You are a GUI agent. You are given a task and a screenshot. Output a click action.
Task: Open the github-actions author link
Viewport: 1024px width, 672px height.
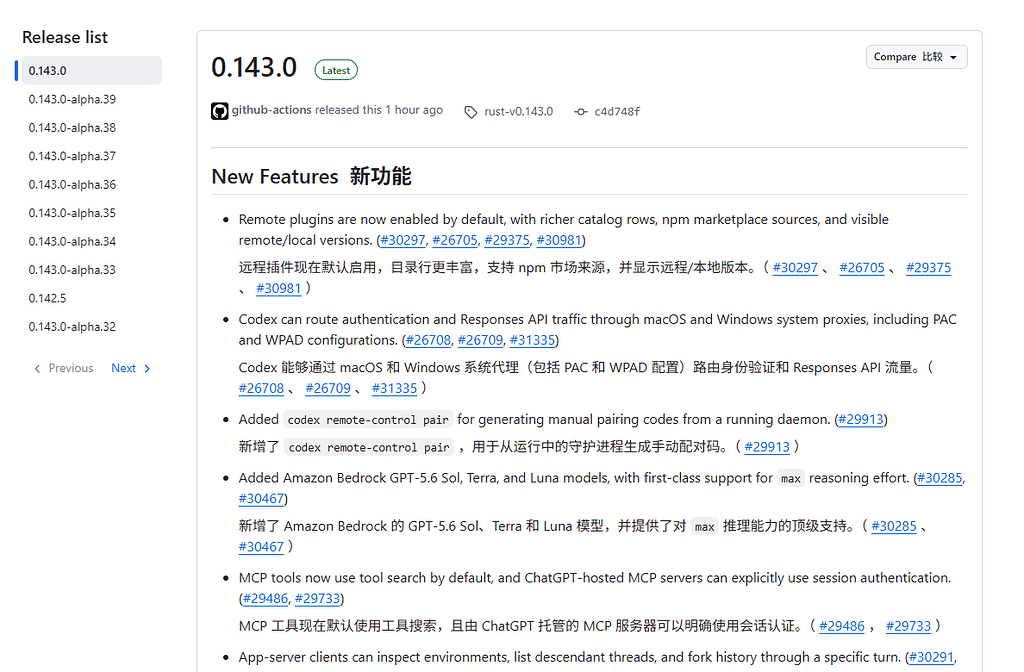click(x=271, y=110)
